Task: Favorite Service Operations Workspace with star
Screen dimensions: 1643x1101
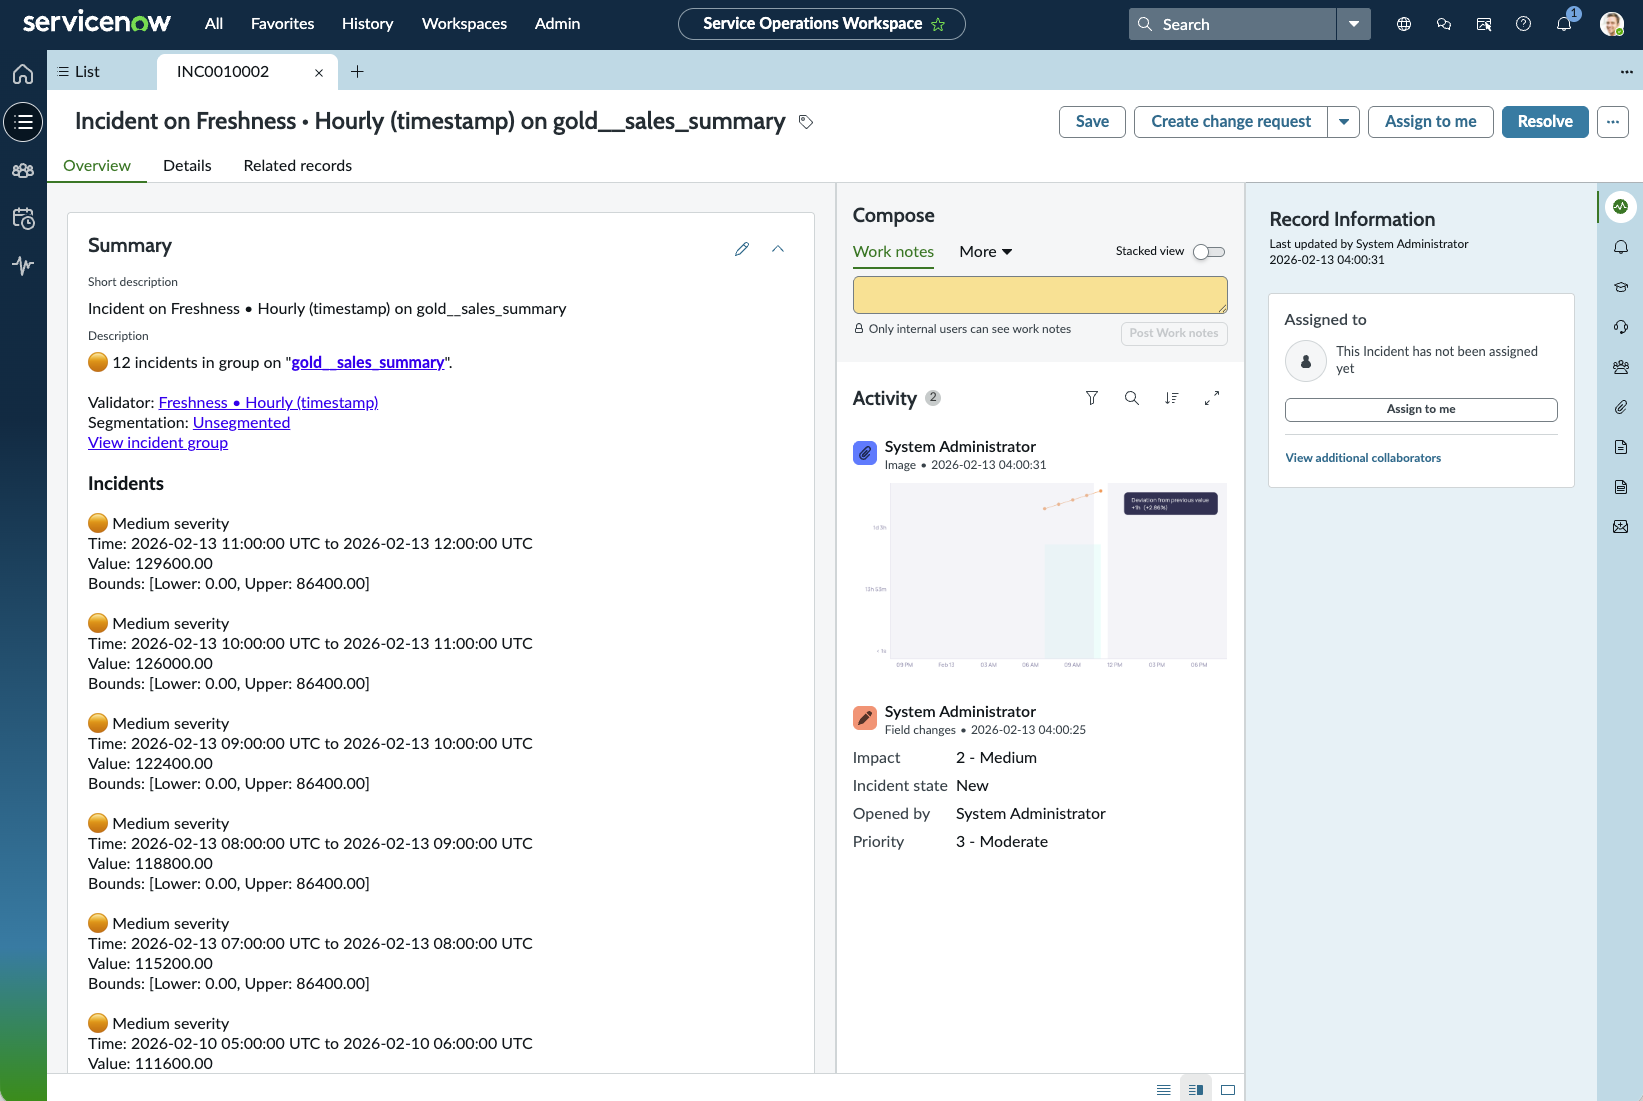Action: [938, 24]
